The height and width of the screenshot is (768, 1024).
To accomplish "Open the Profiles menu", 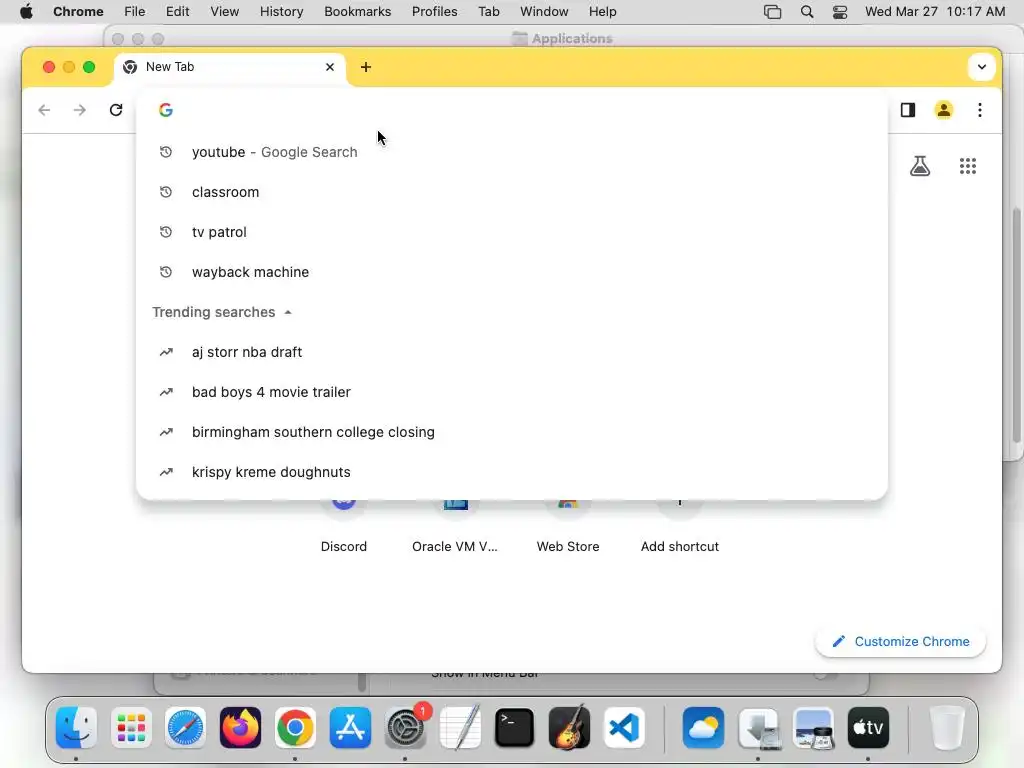I will [x=434, y=12].
